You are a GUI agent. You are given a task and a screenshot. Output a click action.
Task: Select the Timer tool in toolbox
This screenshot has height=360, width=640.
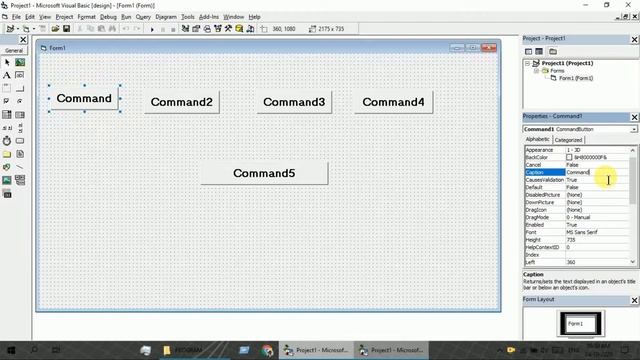pos(7,141)
